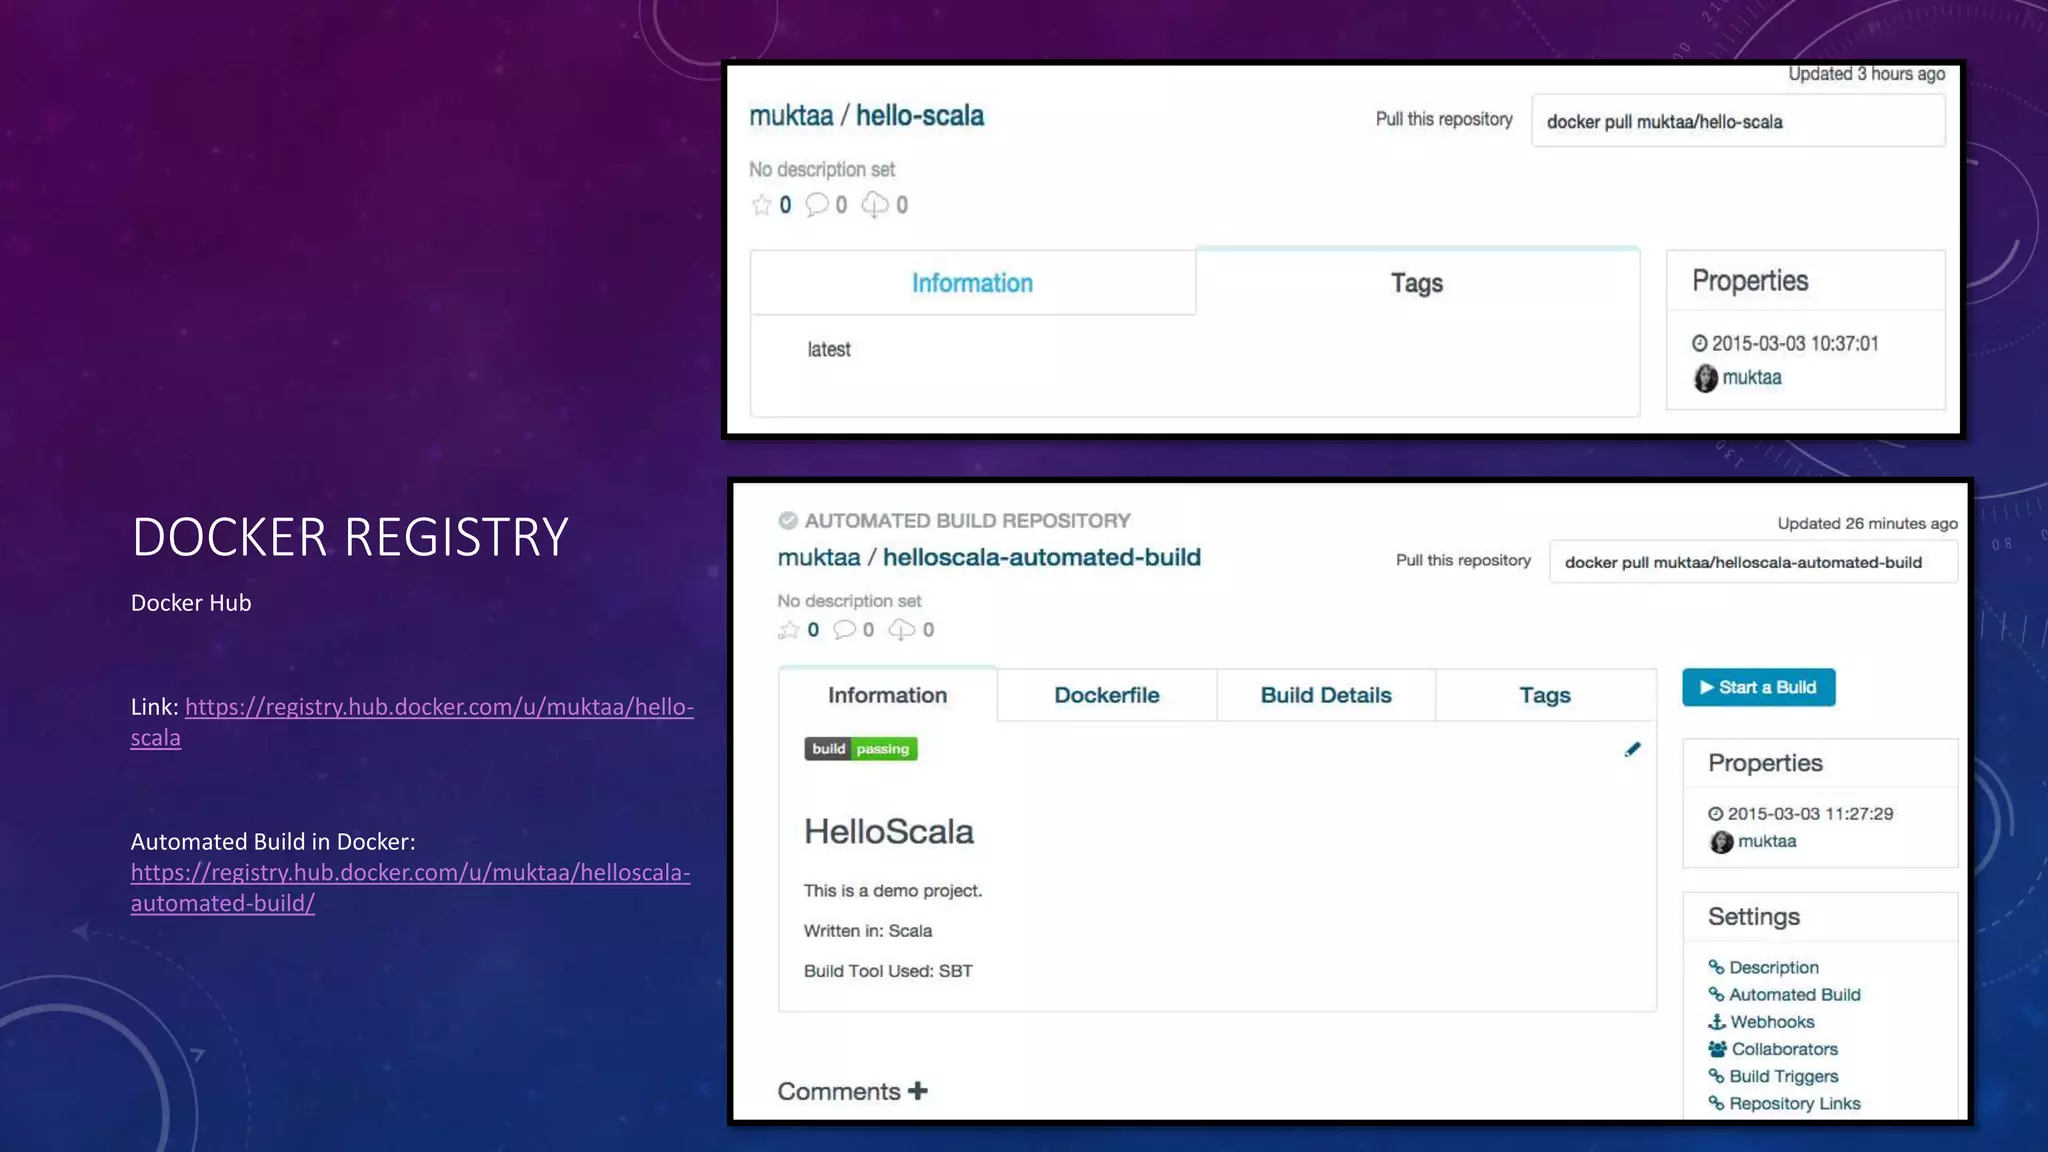2048x1152 pixels.
Task: Click star icon under hello-scala repository
Action: tap(762, 205)
